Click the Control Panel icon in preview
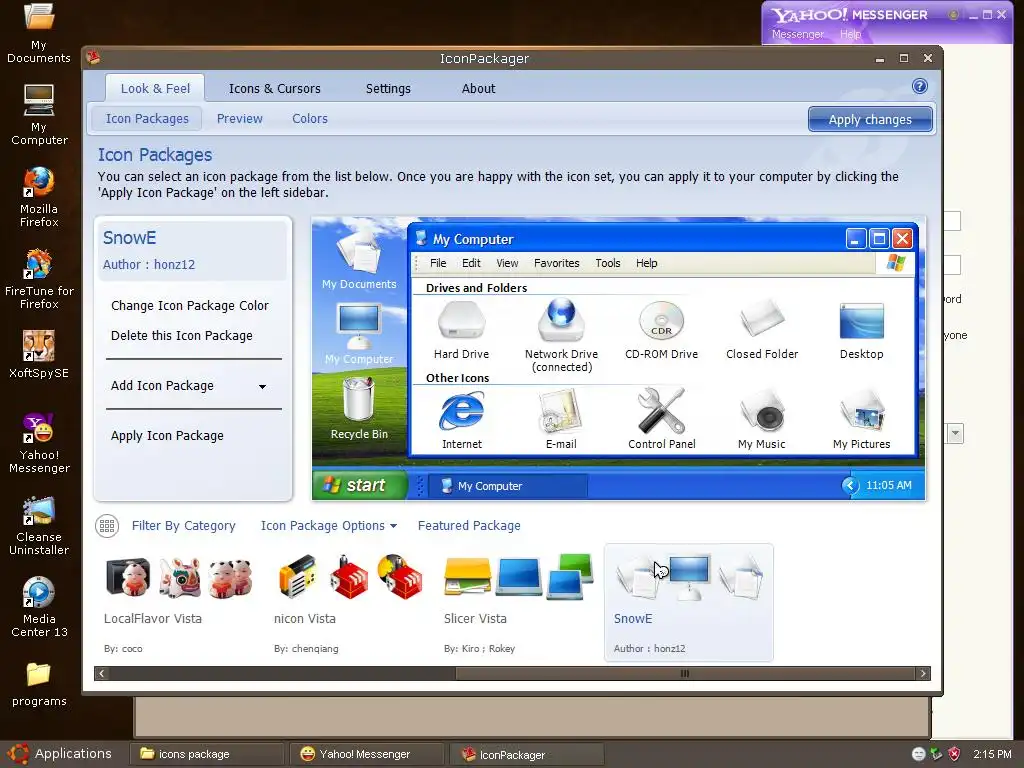Viewport: 1024px width, 768px height. point(661,411)
